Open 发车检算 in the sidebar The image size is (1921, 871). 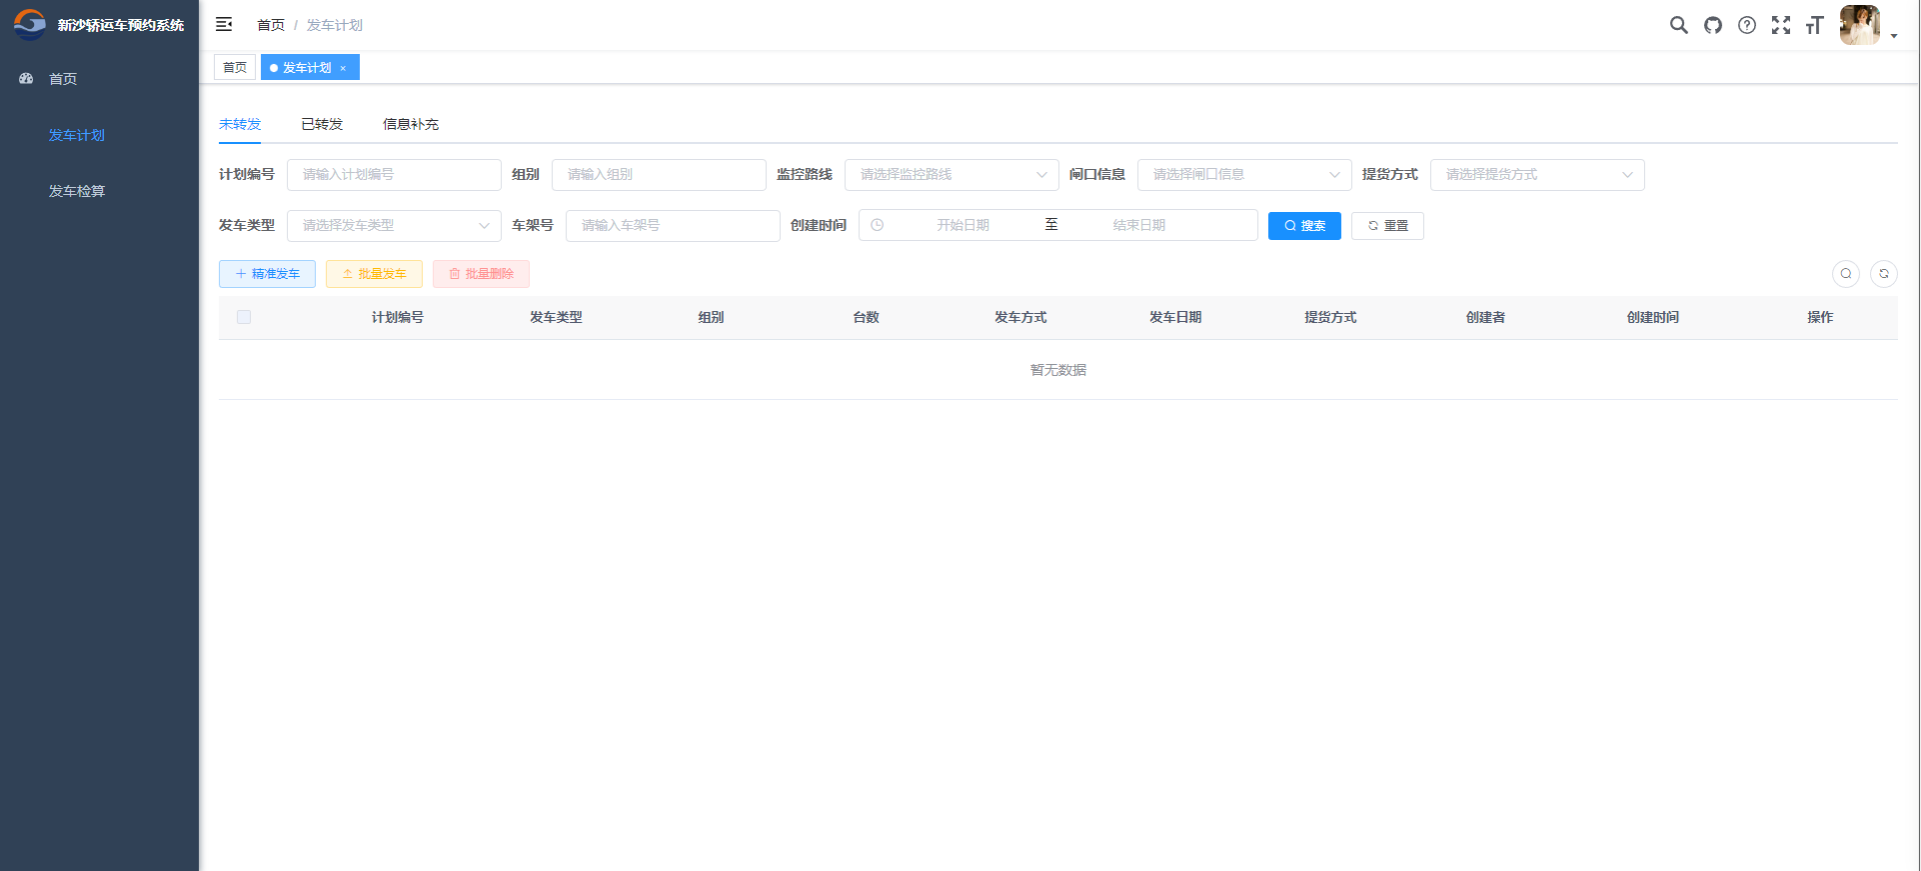pyautogui.click(x=77, y=191)
